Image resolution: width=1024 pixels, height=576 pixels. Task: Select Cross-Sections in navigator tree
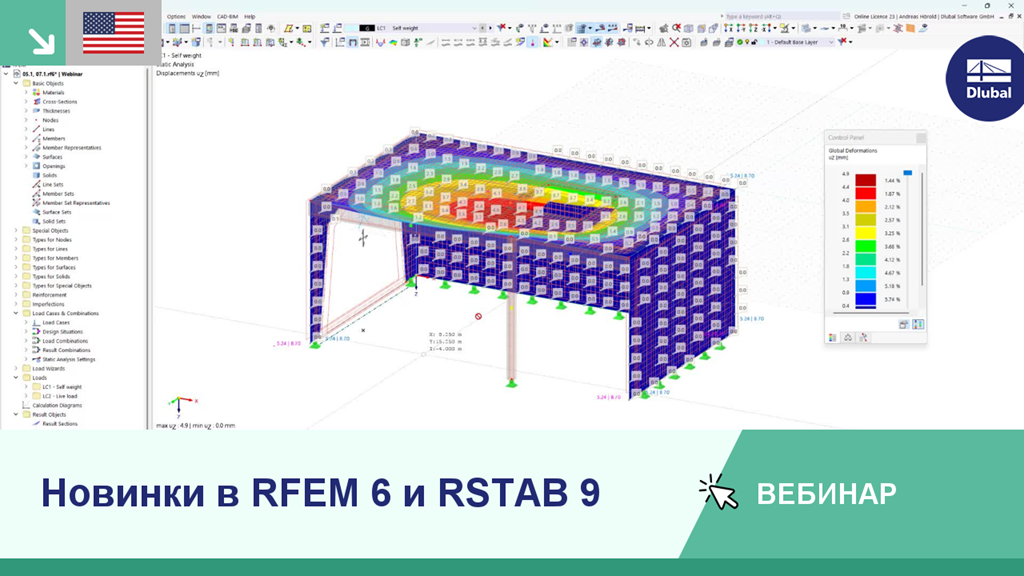(x=59, y=102)
